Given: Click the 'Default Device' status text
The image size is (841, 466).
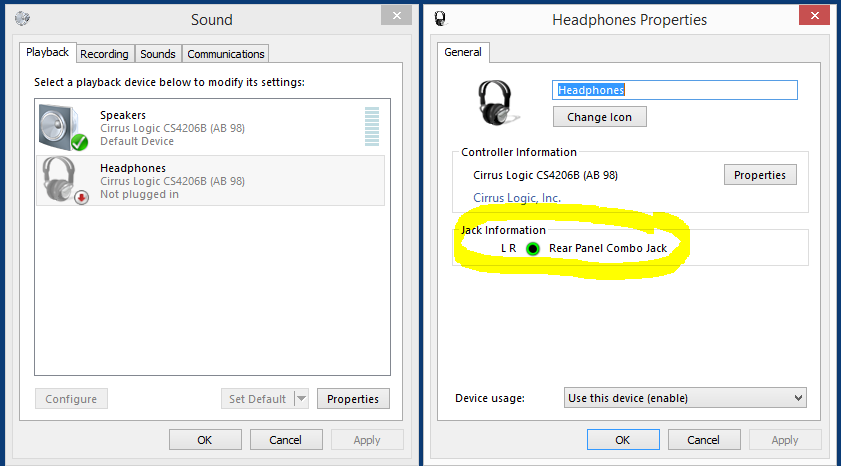Looking at the screenshot, I should pyautogui.click(x=137, y=141).
